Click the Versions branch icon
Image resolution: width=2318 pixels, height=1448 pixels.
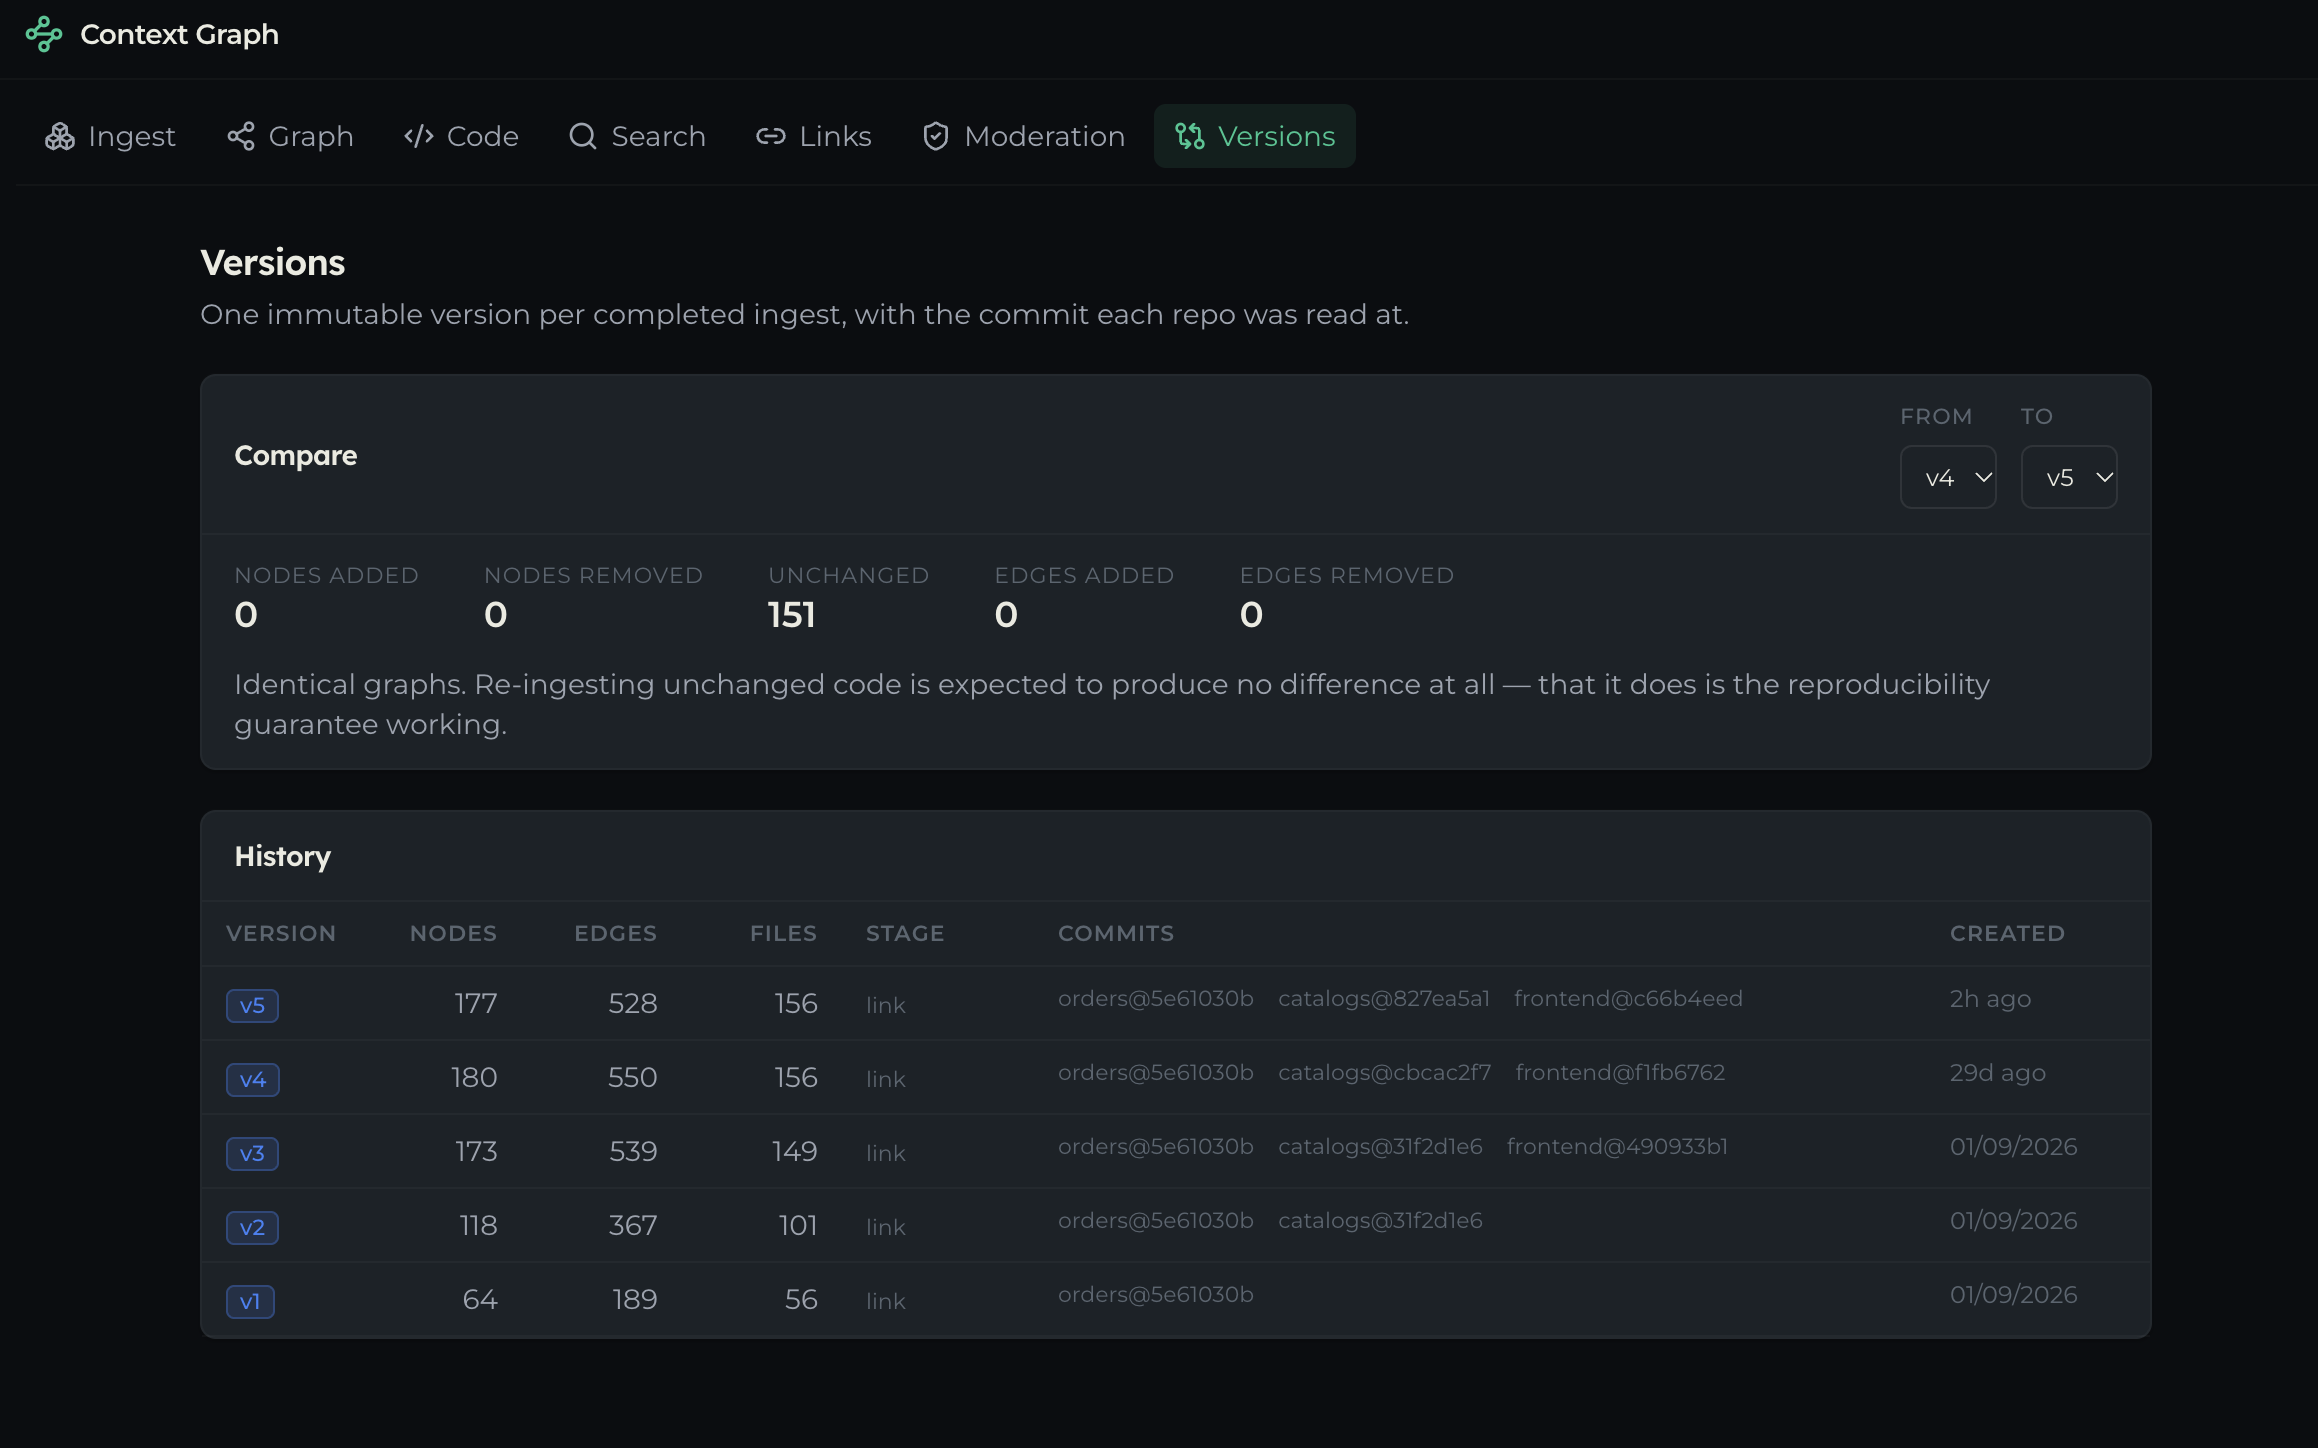(x=1190, y=136)
